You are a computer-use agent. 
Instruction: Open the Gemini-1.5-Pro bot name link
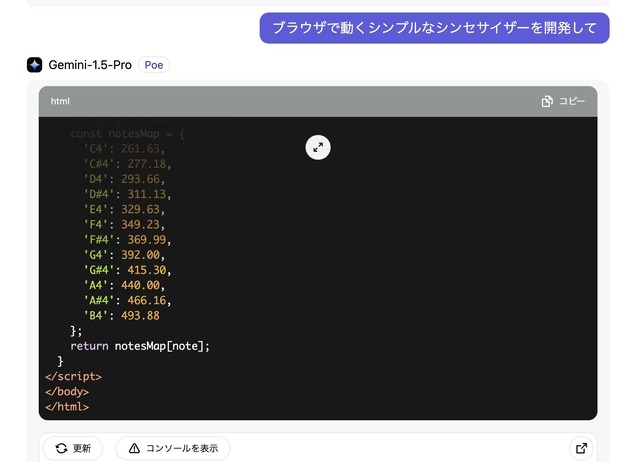[x=90, y=65]
